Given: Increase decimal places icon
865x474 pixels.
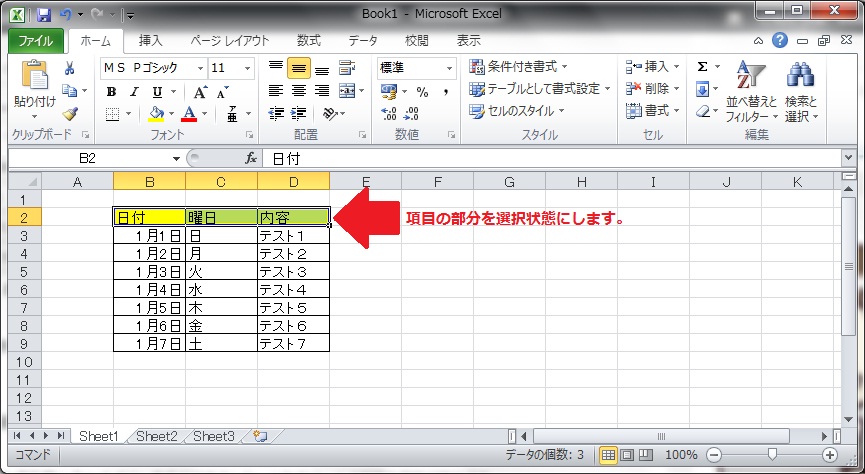Looking at the screenshot, I should click(x=389, y=114).
